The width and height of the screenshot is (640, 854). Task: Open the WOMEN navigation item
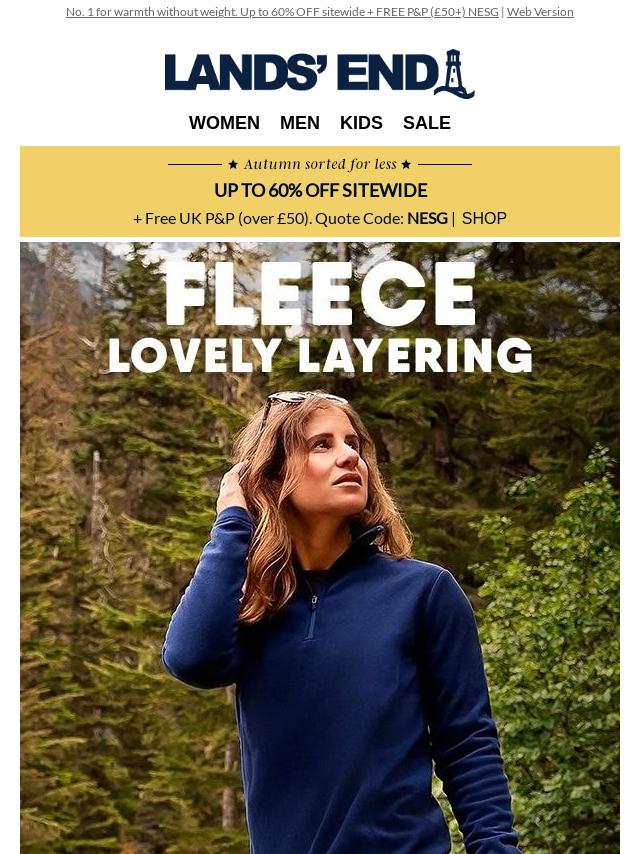click(x=224, y=123)
